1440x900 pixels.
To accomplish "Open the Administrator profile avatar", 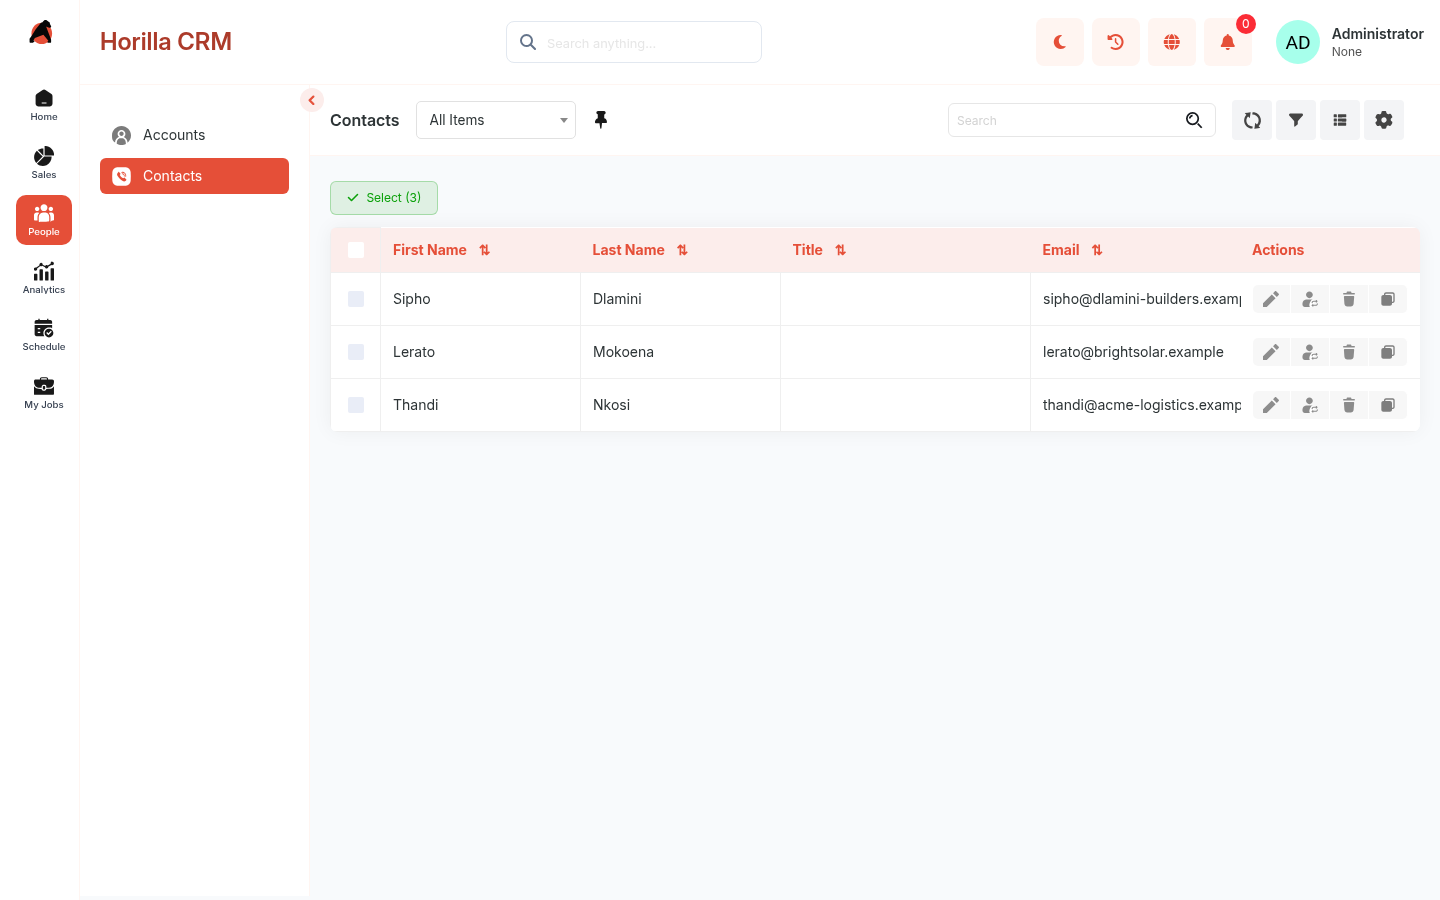I will pyautogui.click(x=1298, y=42).
